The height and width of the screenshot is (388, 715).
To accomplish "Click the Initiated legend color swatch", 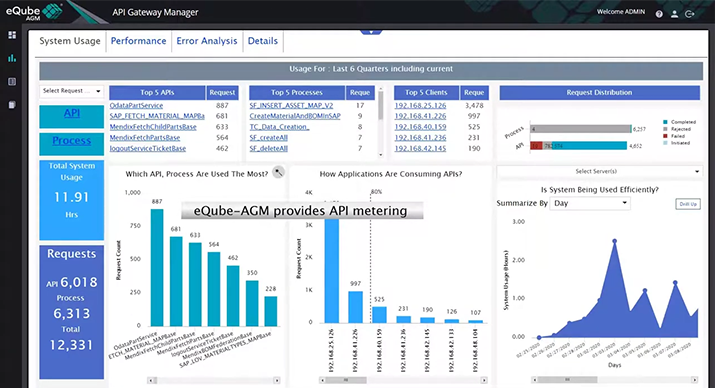I will click(x=665, y=143).
